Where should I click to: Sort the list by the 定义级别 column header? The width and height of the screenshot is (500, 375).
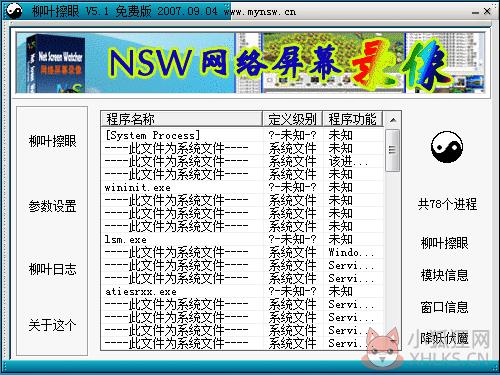coord(292,119)
